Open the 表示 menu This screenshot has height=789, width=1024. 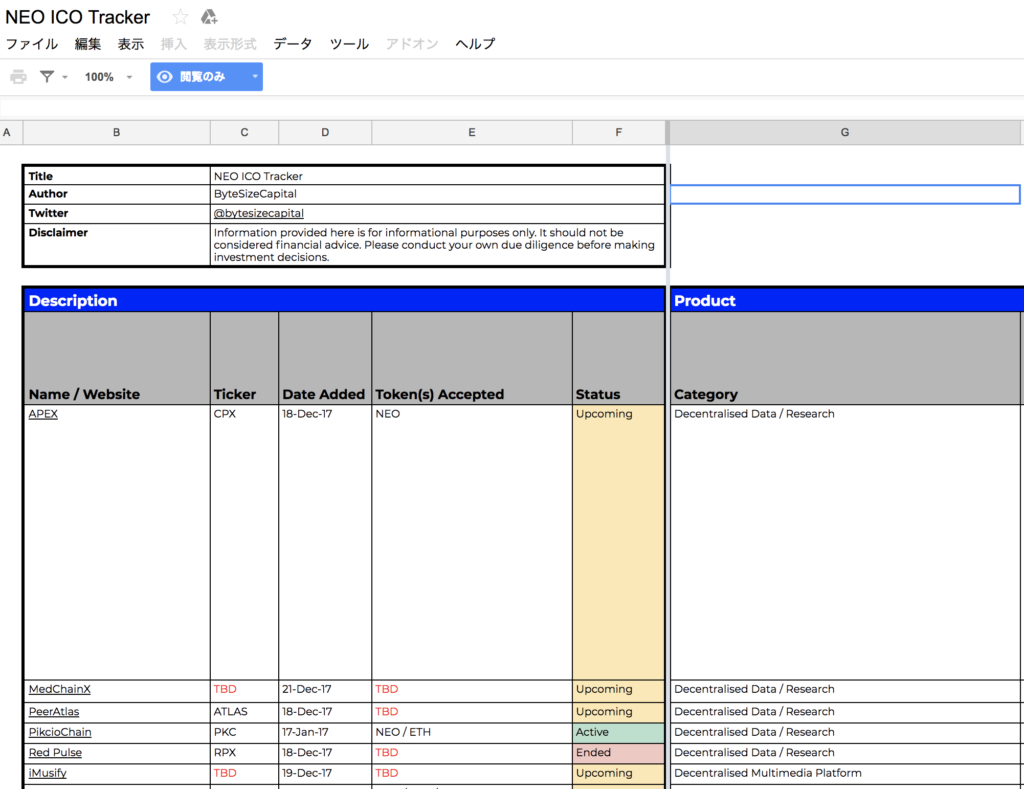point(131,44)
